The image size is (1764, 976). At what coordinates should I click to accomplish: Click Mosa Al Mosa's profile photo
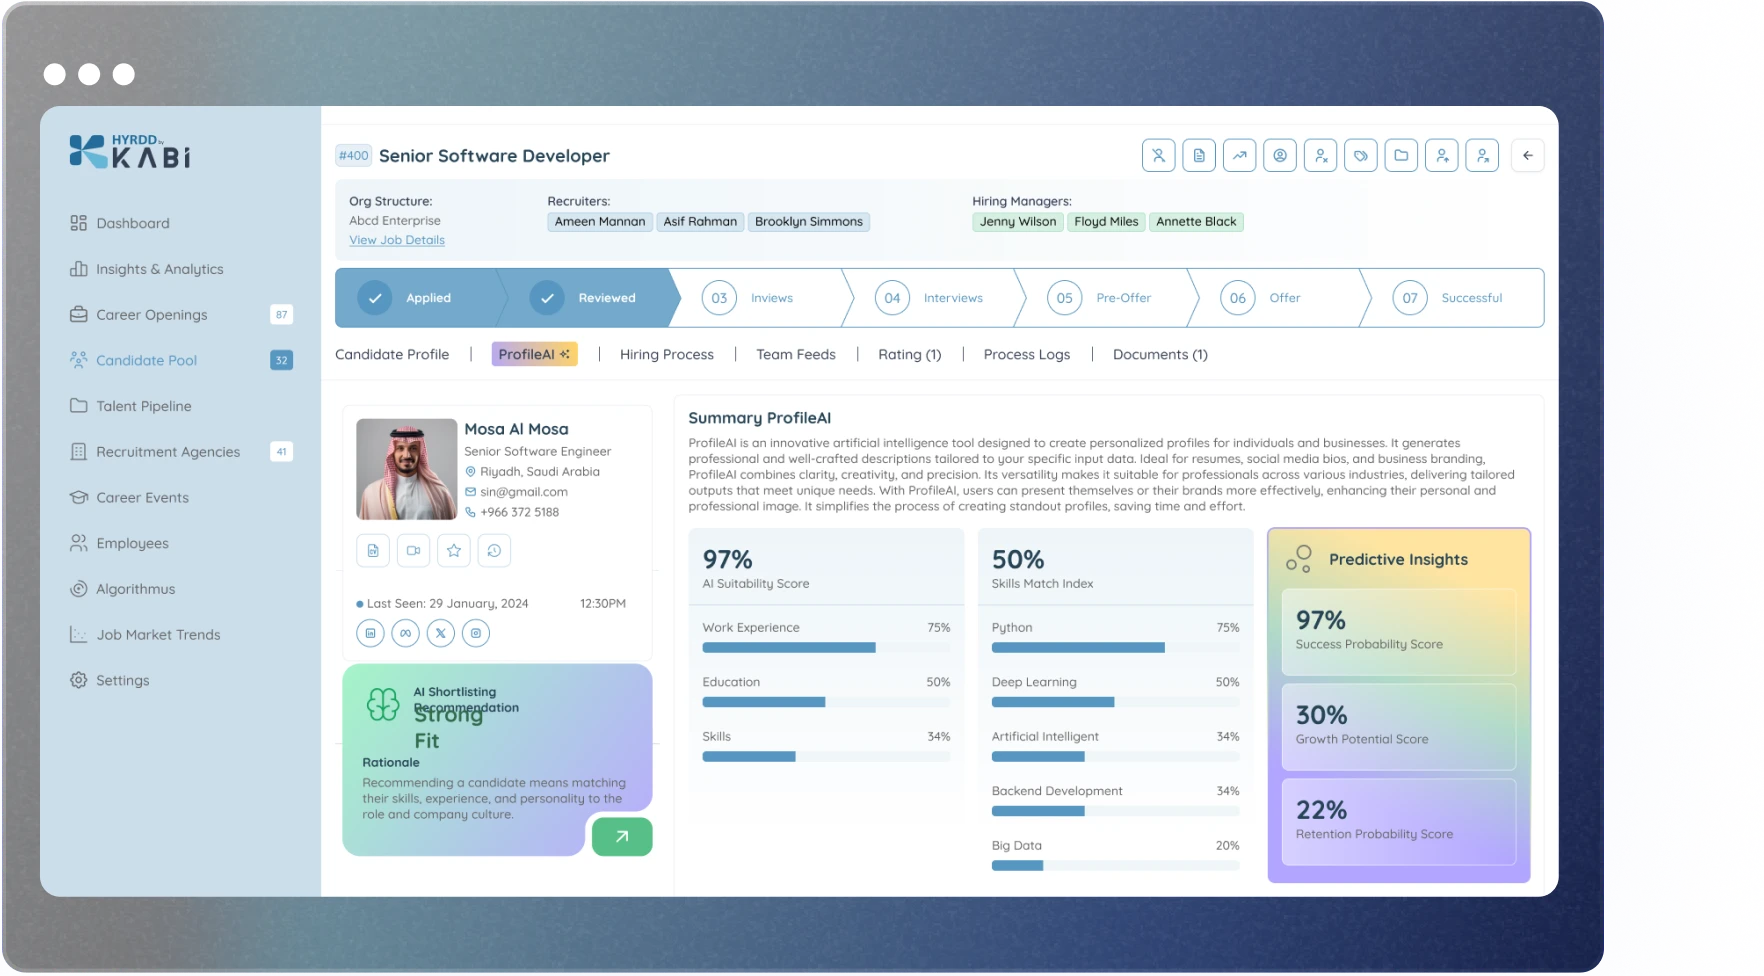point(407,469)
